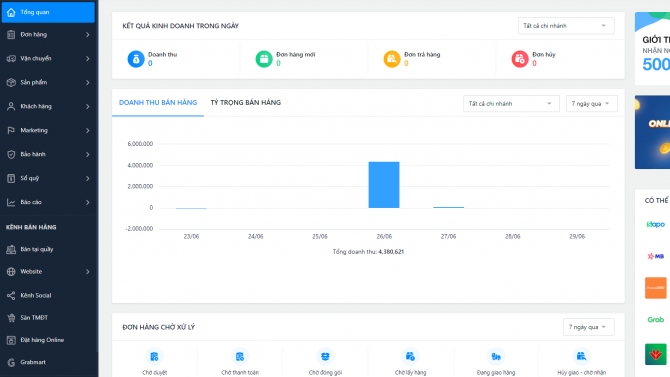Click the Đơn hủy value 0
Screen dimensions: 670x377
pyautogui.click(x=534, y=63)
